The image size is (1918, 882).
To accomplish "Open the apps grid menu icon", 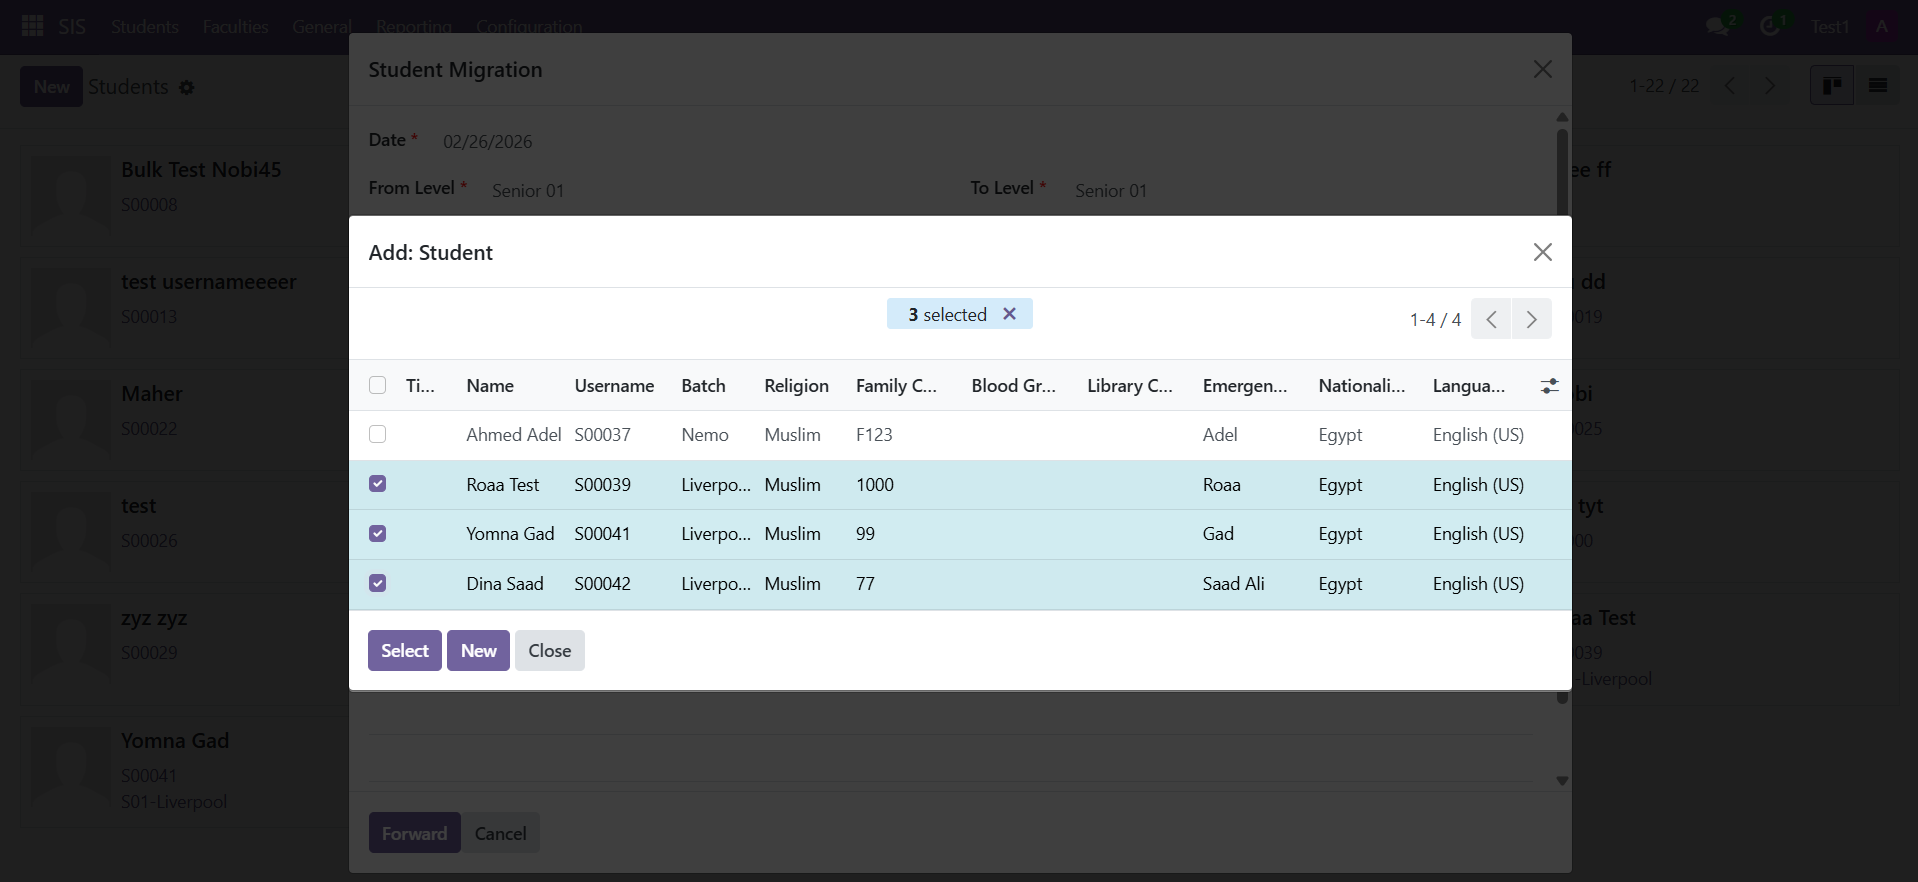I will [32, 26].
